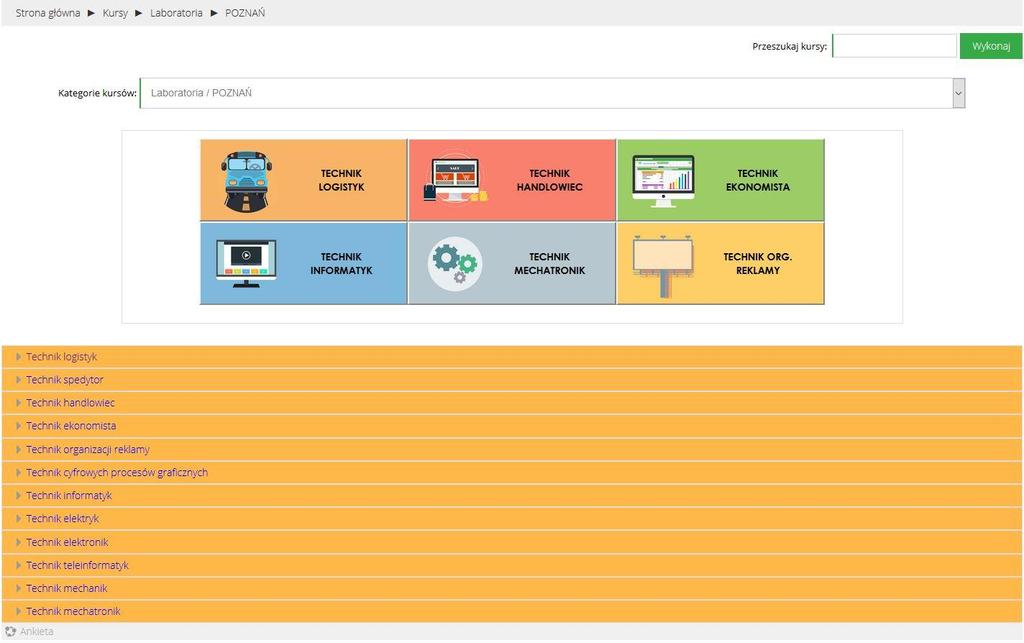Viewport: 1024px width, 643px height.
Task: Open the Technik logistyk list link
Action: tap(61, 357)
